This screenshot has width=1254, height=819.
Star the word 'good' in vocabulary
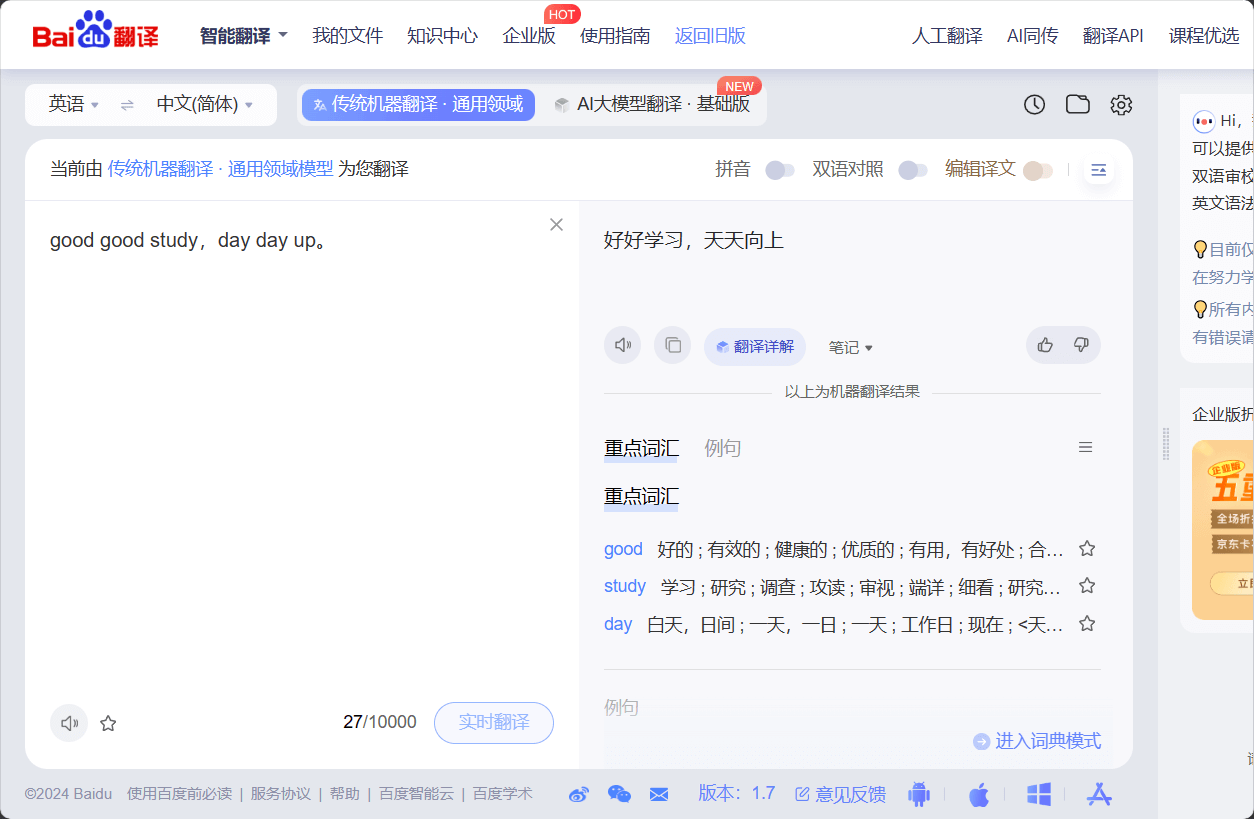(x=1087, y=549)
